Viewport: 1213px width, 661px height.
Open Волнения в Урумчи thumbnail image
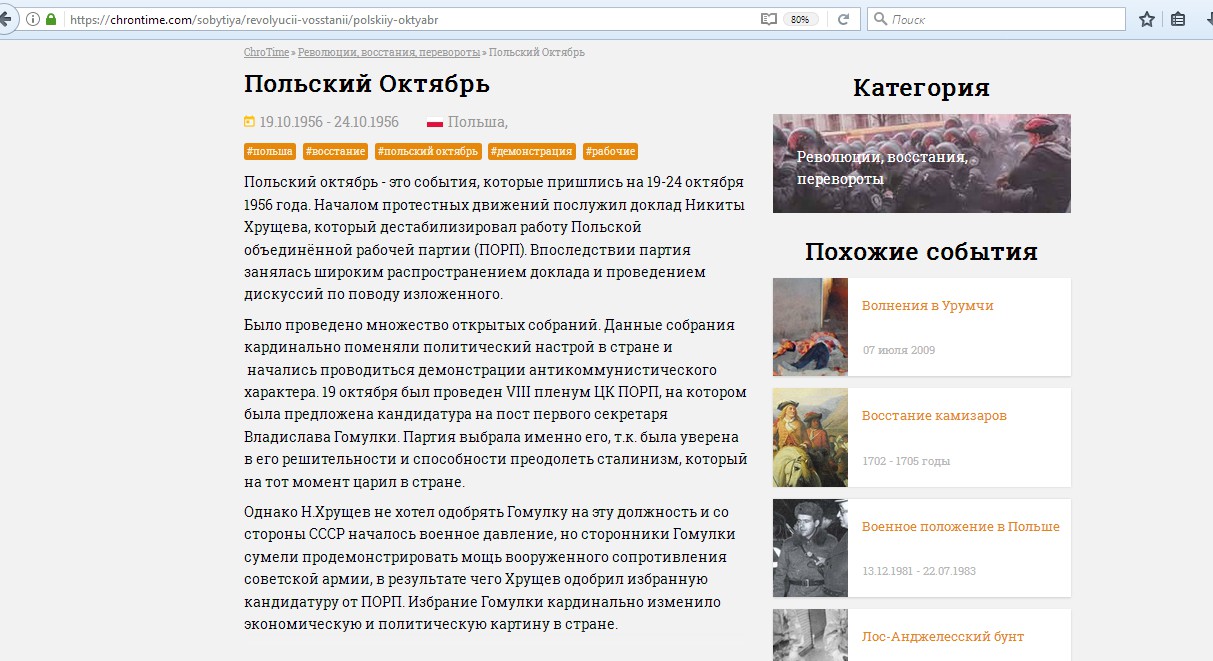click(x=810, y=327)
